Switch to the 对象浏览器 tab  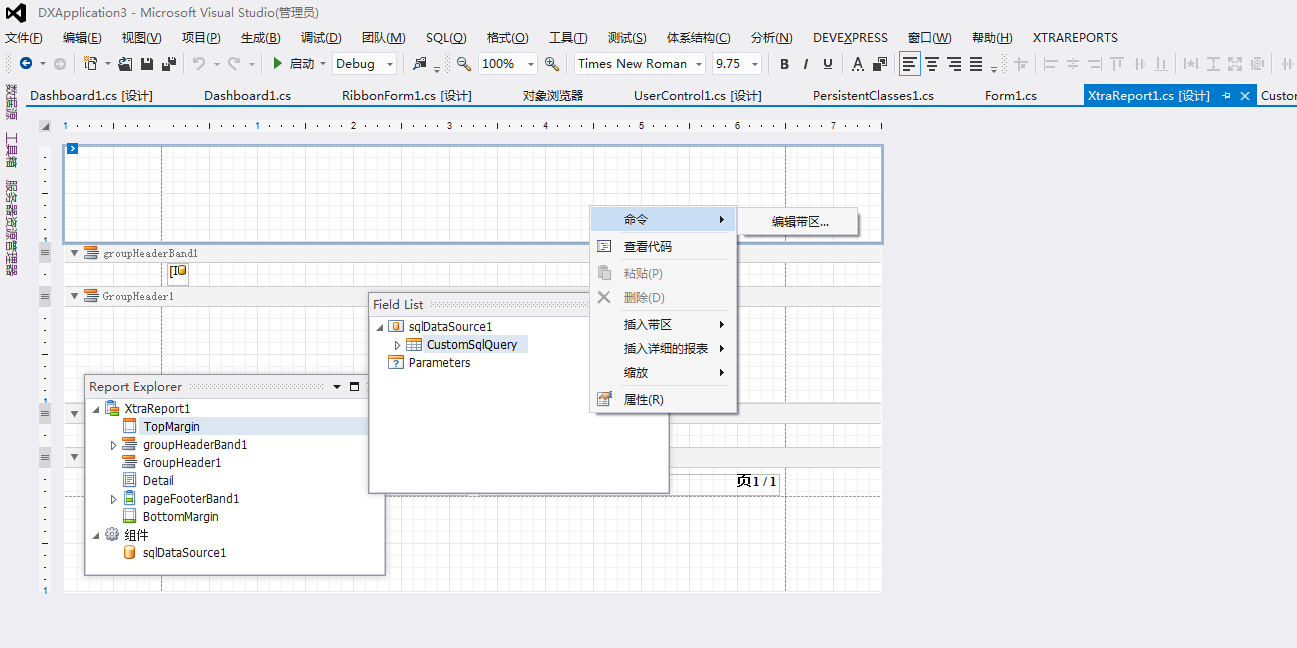tap(553, 96)
